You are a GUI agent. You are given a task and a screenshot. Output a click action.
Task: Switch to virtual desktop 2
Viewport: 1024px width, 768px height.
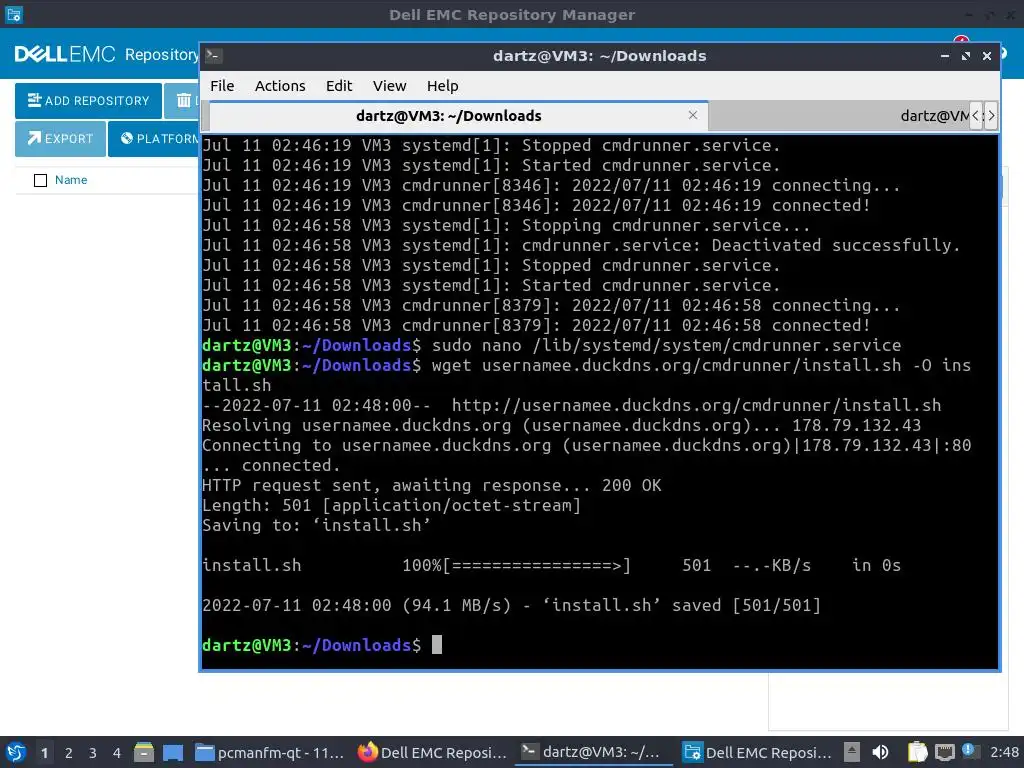(x=69, y=752)
